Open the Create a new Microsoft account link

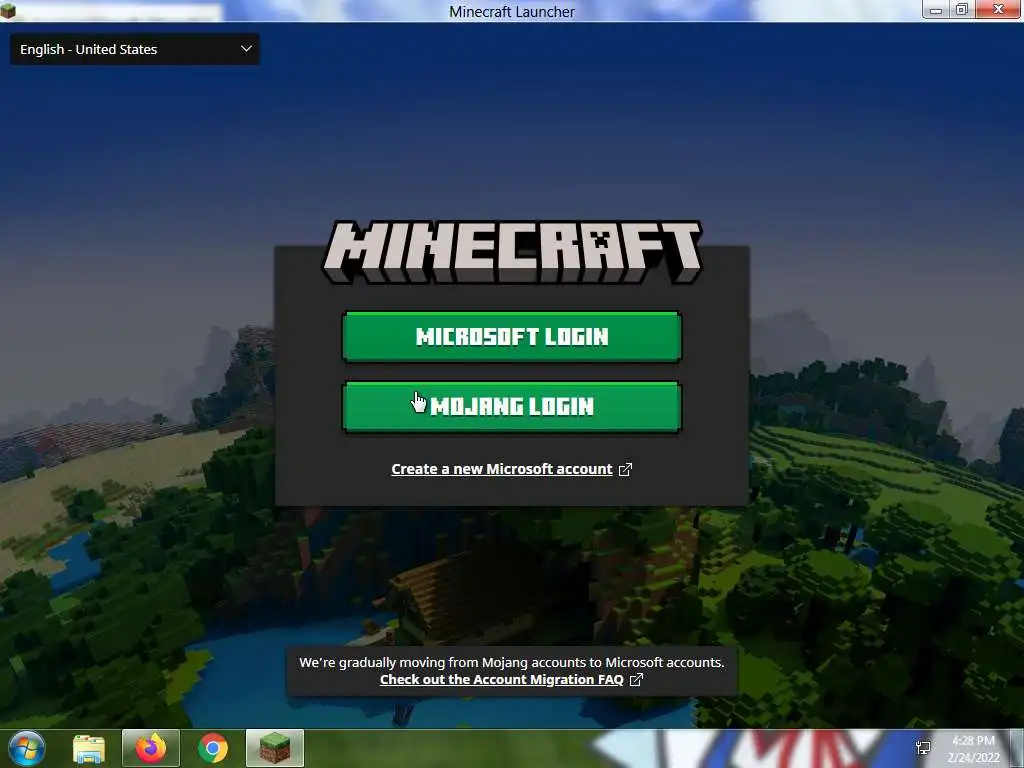point(502,469)
